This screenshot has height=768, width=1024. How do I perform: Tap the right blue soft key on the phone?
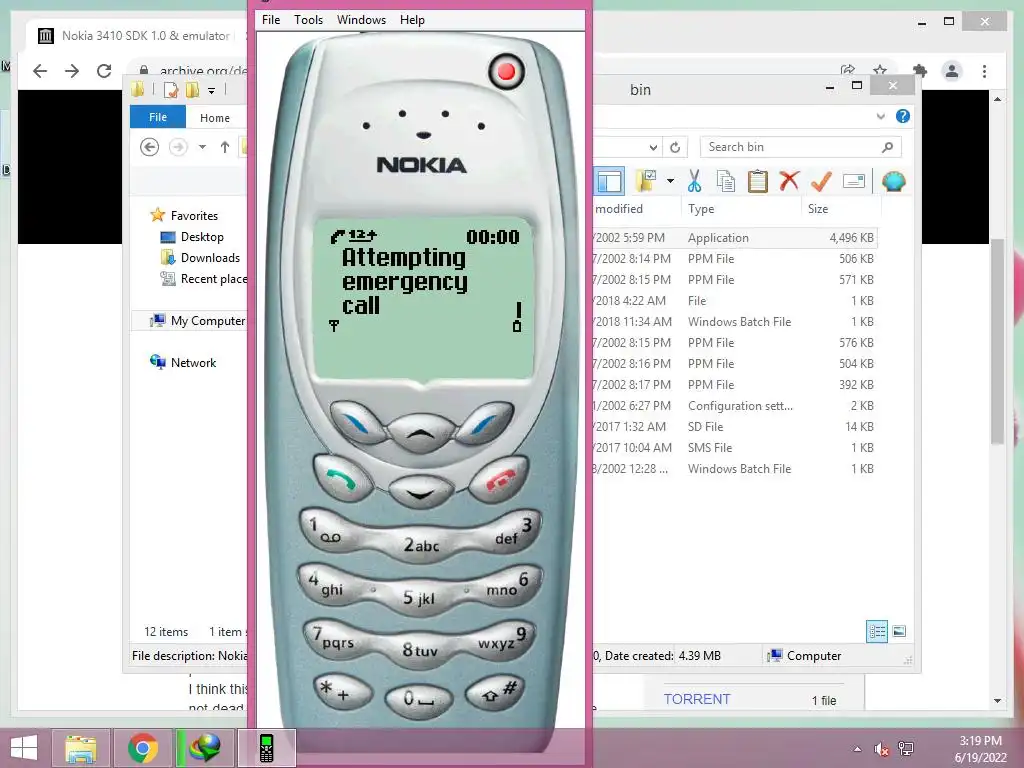click(485, 423)
